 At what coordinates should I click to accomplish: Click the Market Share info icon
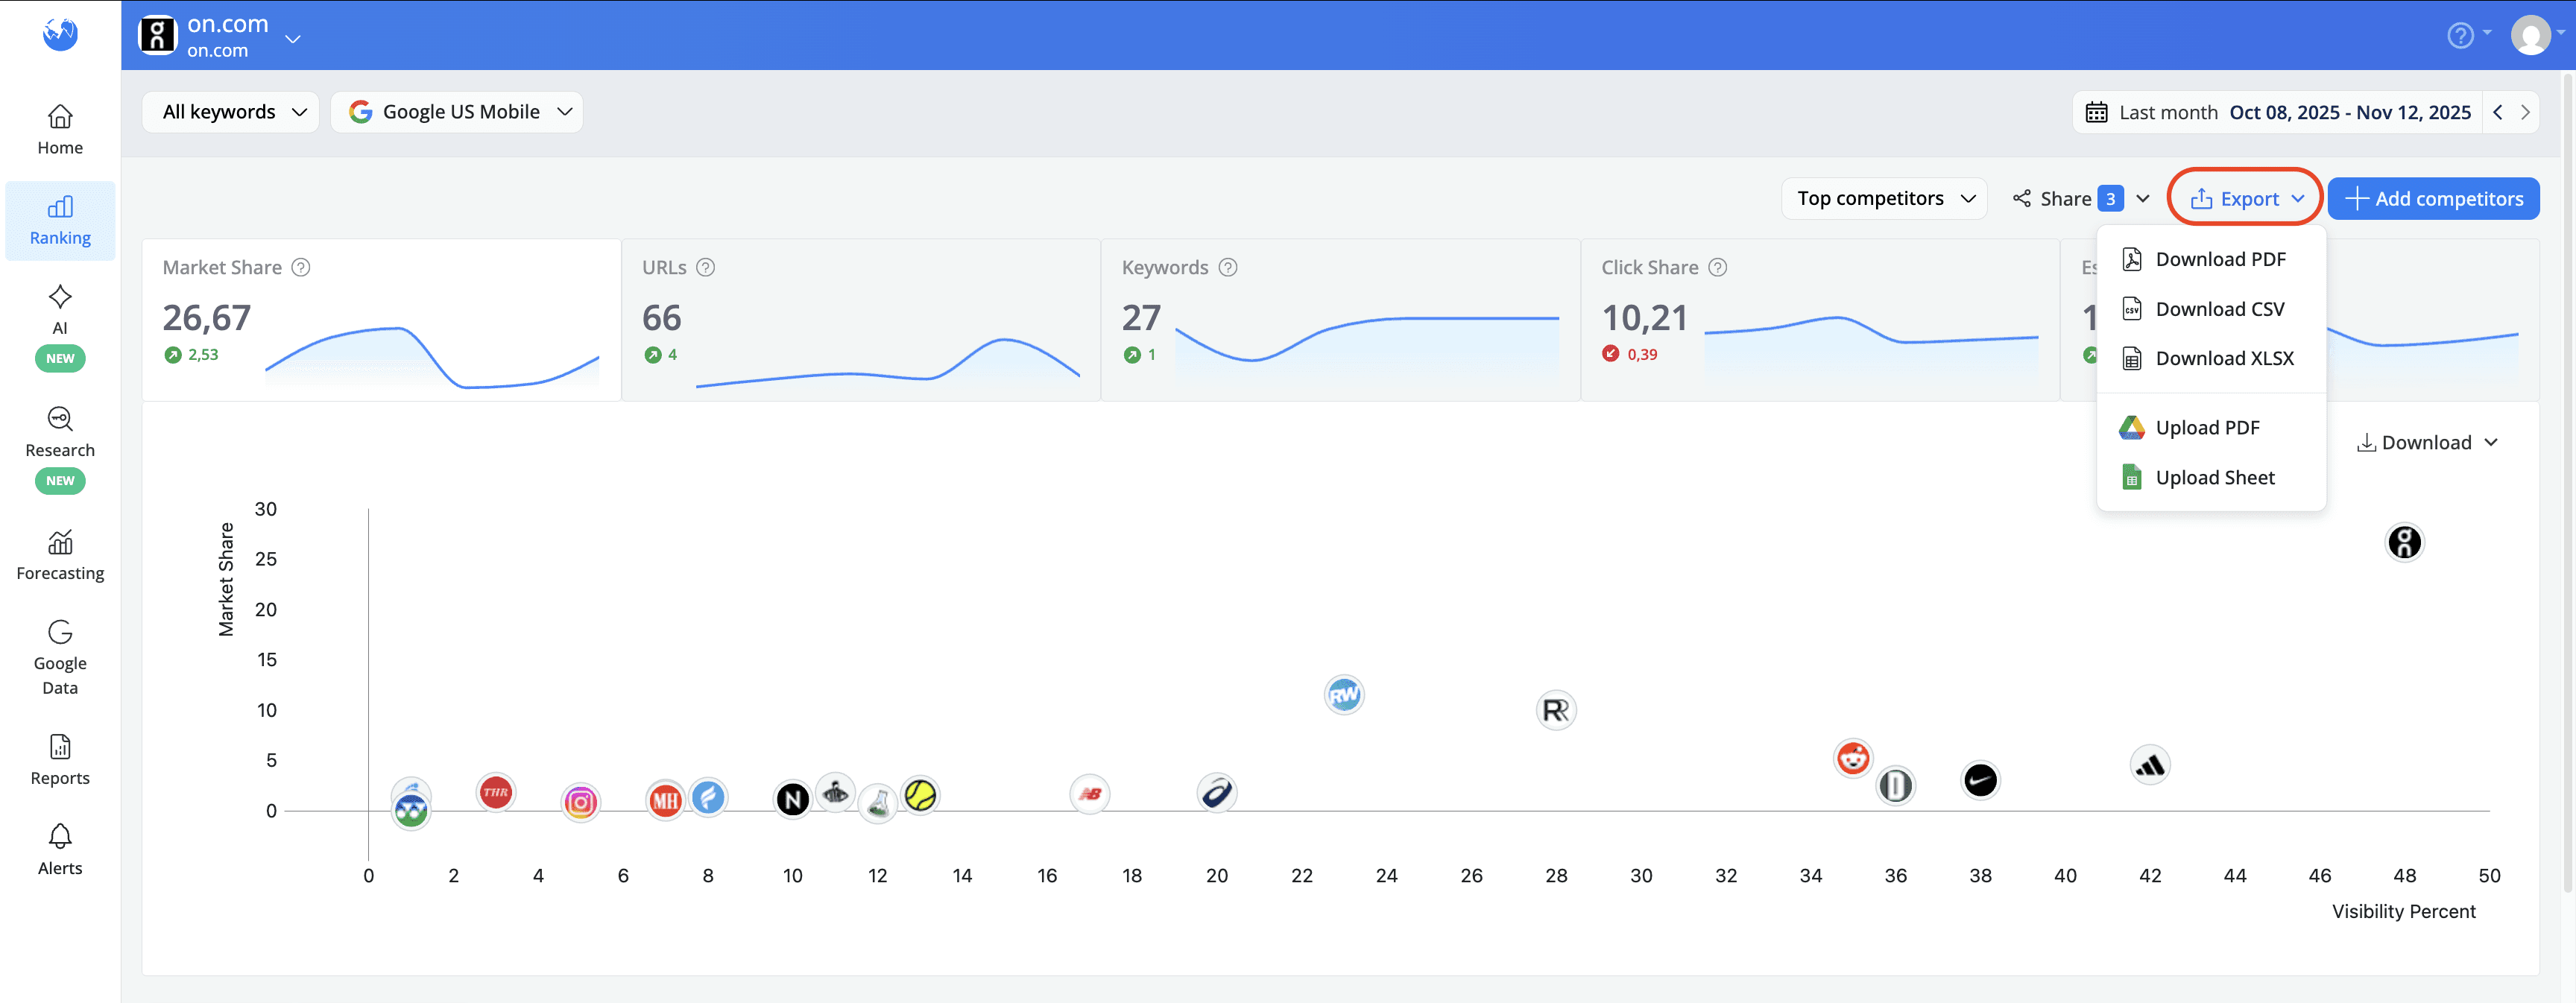[x=301, y=267]
